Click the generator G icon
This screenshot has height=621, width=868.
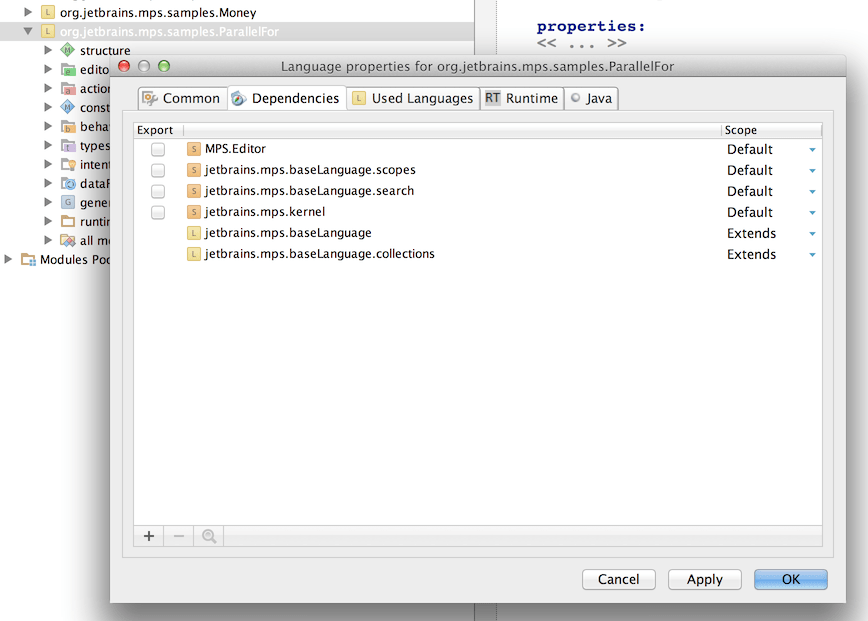point(68,203)
